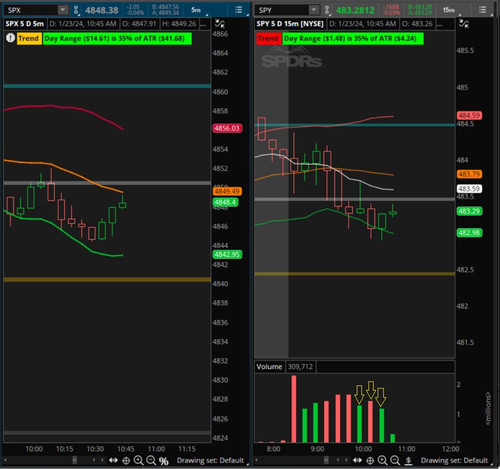
Task: Open the 5m timeframe selector on SPX chart
Action: click(x=196, y=10)
